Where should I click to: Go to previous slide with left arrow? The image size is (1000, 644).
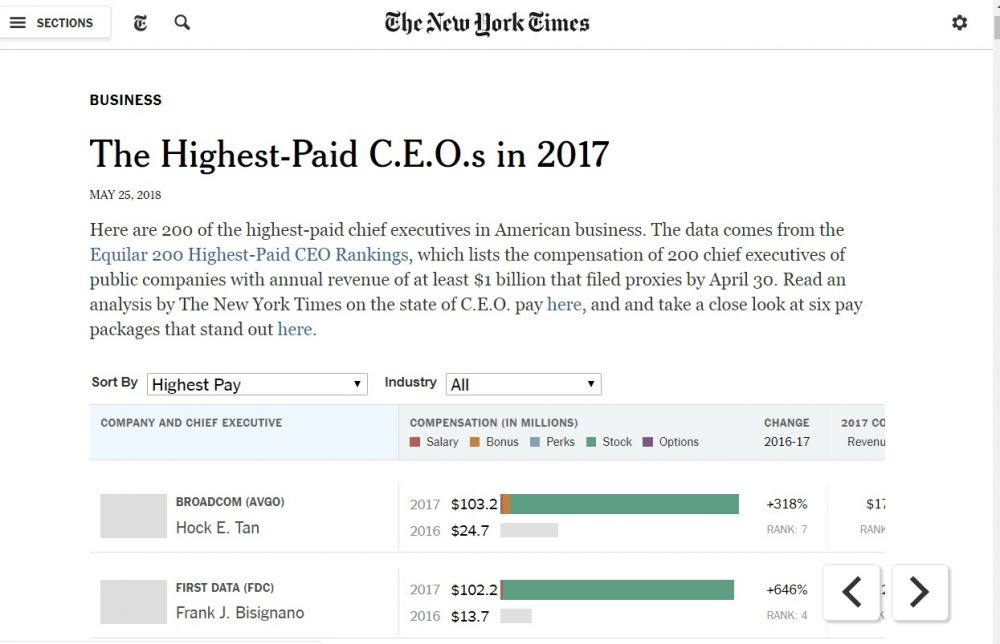click(x=852, y=592)
